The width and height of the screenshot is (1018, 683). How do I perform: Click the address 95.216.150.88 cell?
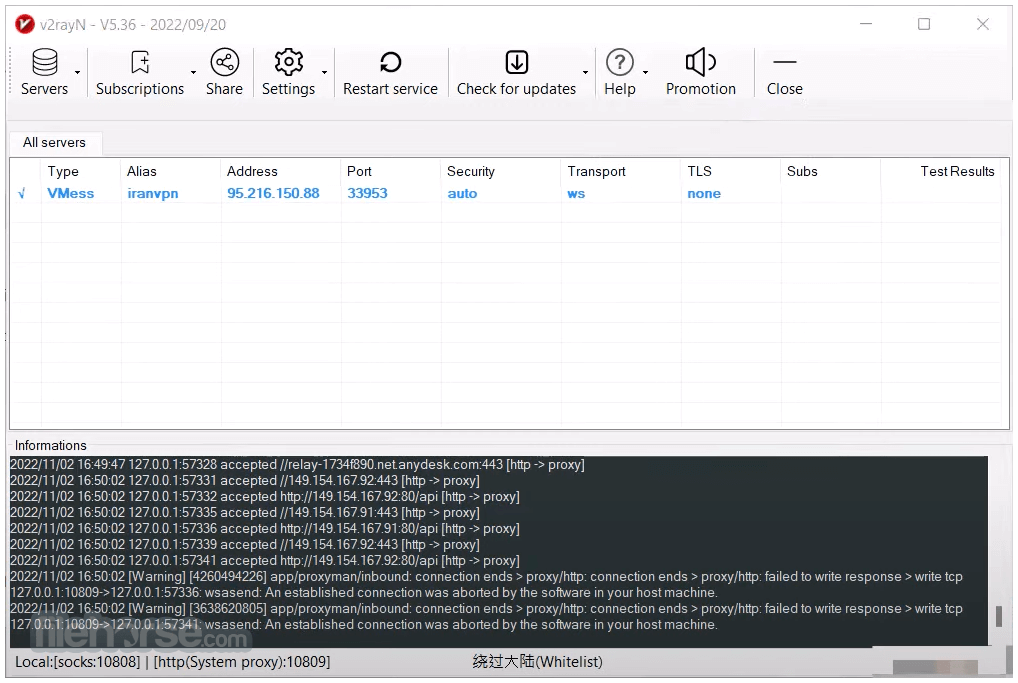coord(273,193)
